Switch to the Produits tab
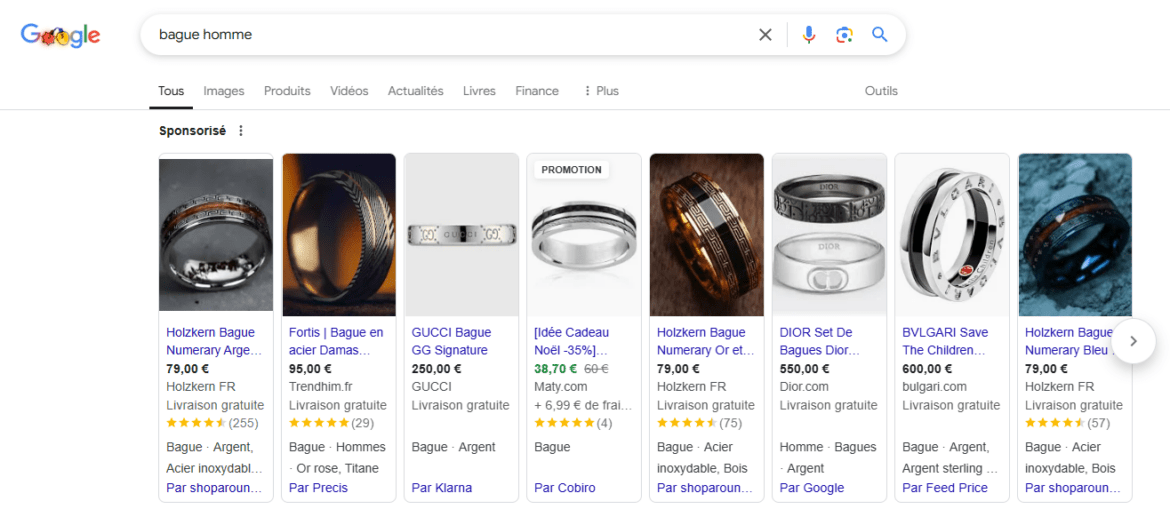The image size is (1170, 517). [287, 91]
